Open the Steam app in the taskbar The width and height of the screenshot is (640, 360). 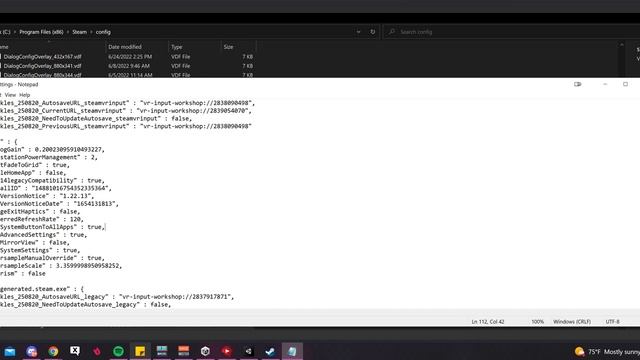coord(270,351)
